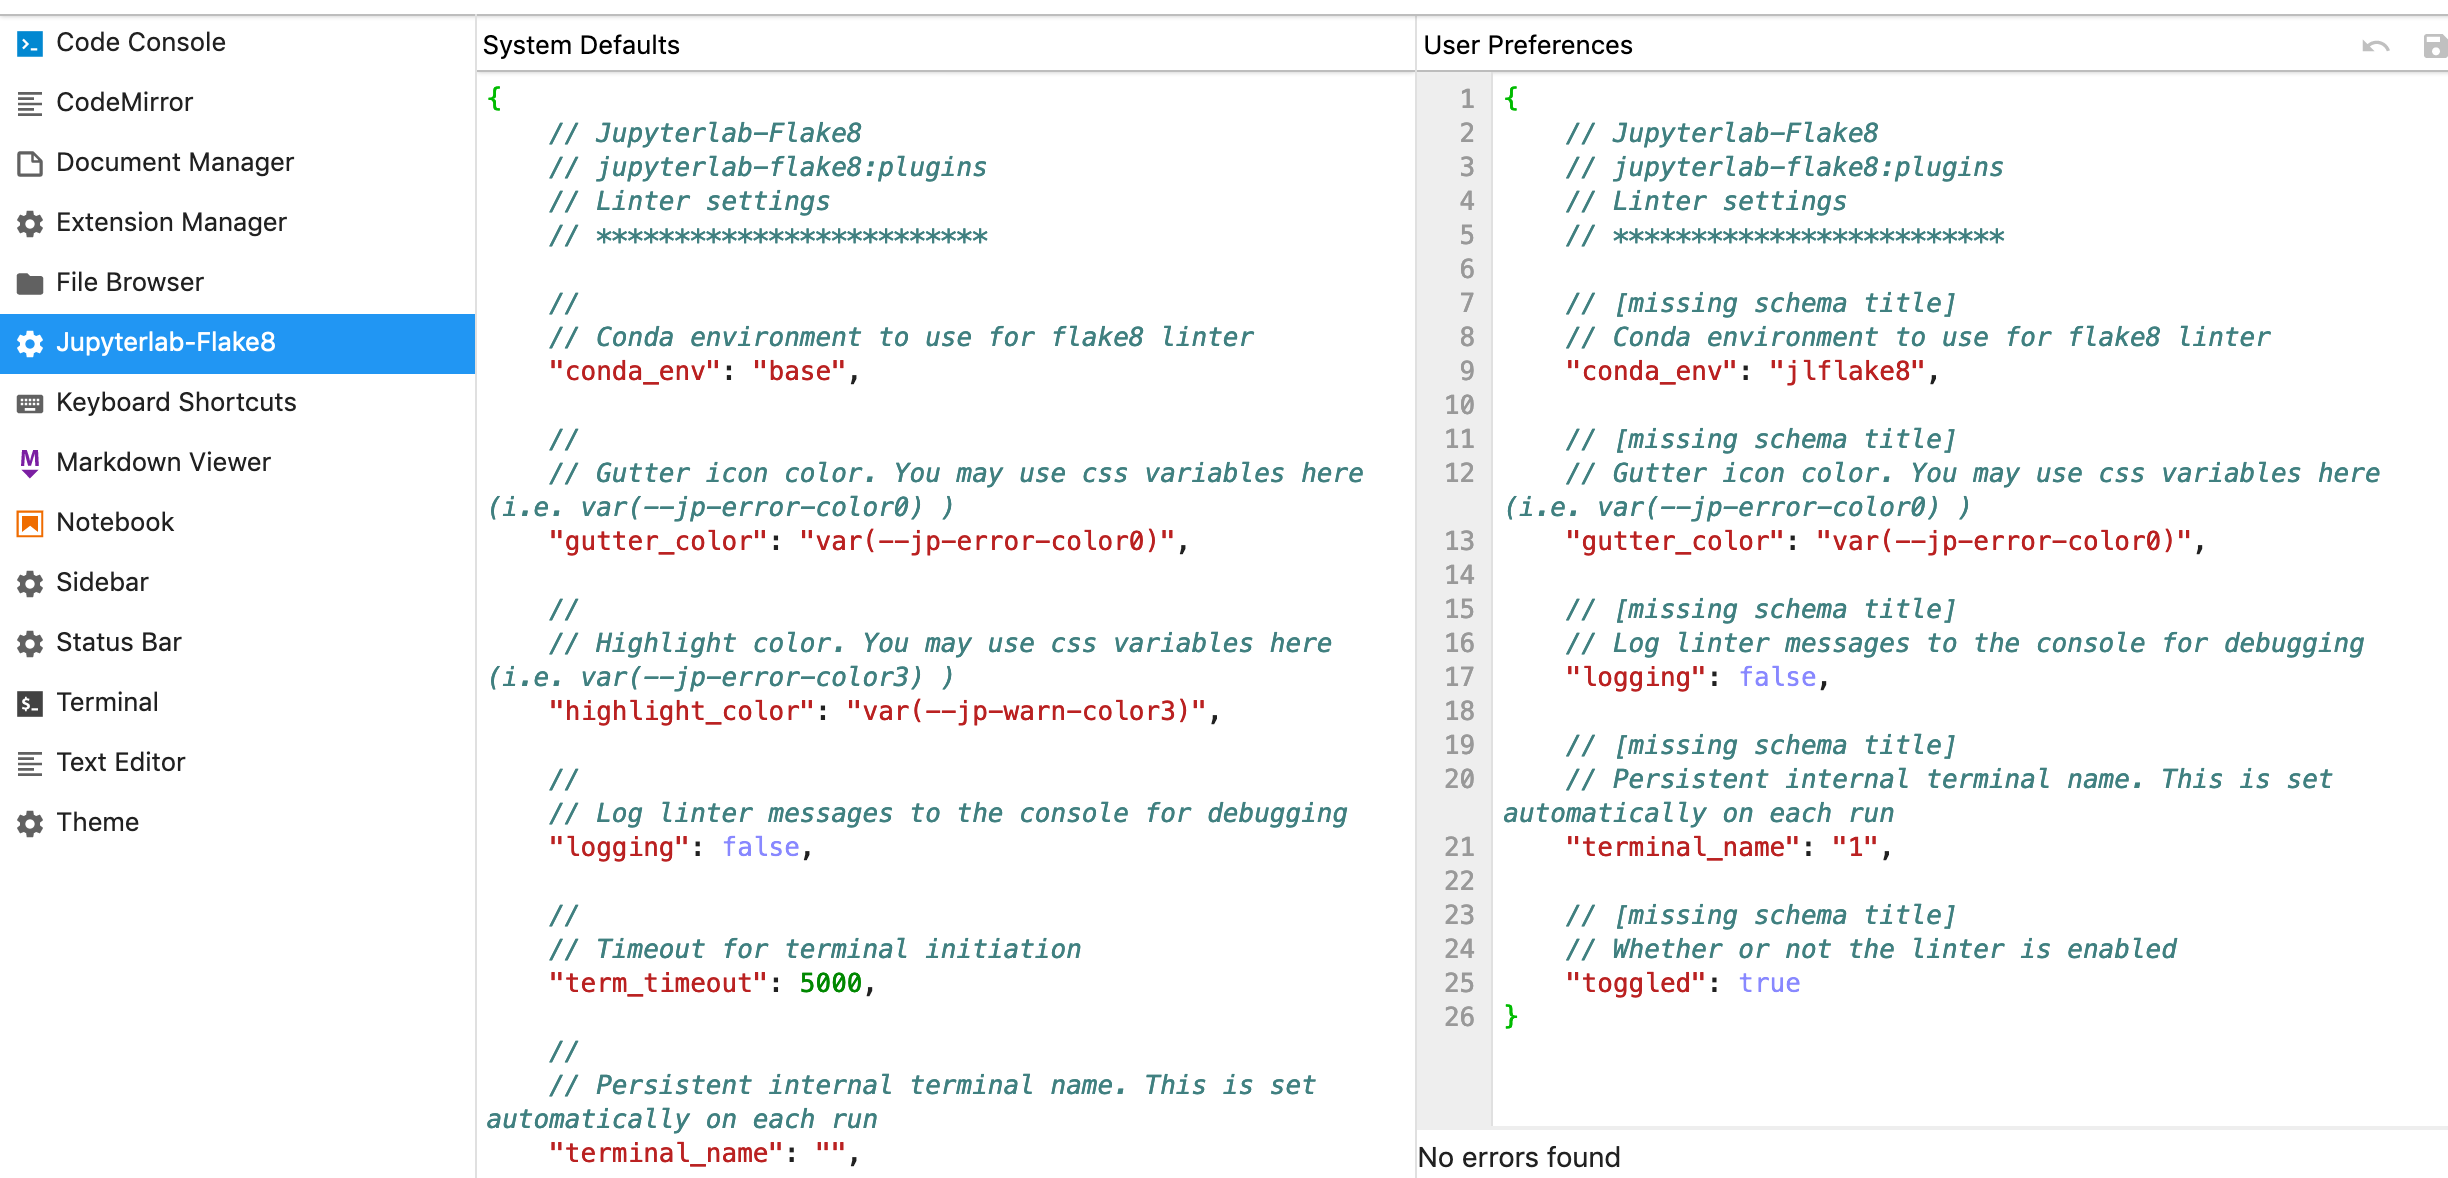Click the Markdown Viewer M icon
The height and width of the screenshot is (1178, 2448).
[30, 463]
